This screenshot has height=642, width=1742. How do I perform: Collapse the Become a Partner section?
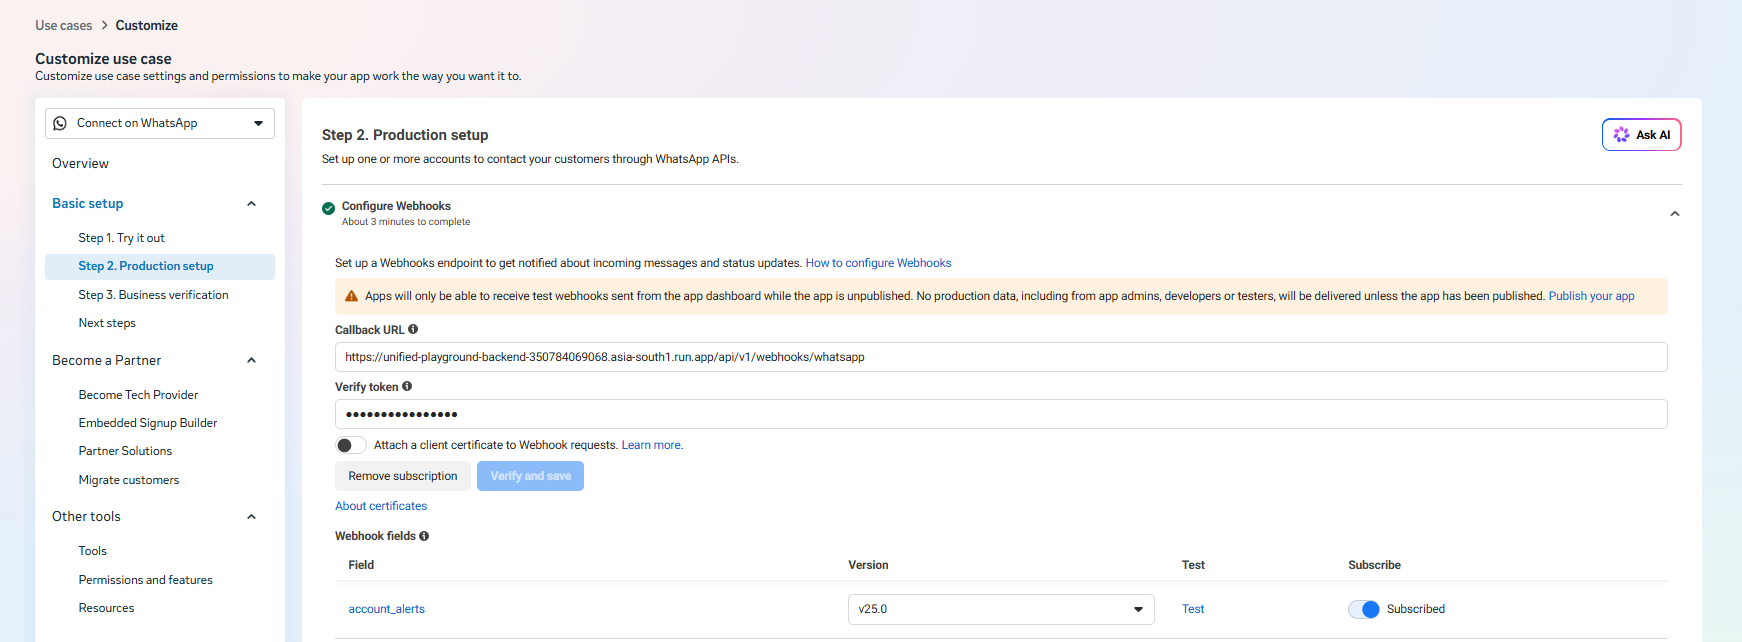tap(251, 360)
